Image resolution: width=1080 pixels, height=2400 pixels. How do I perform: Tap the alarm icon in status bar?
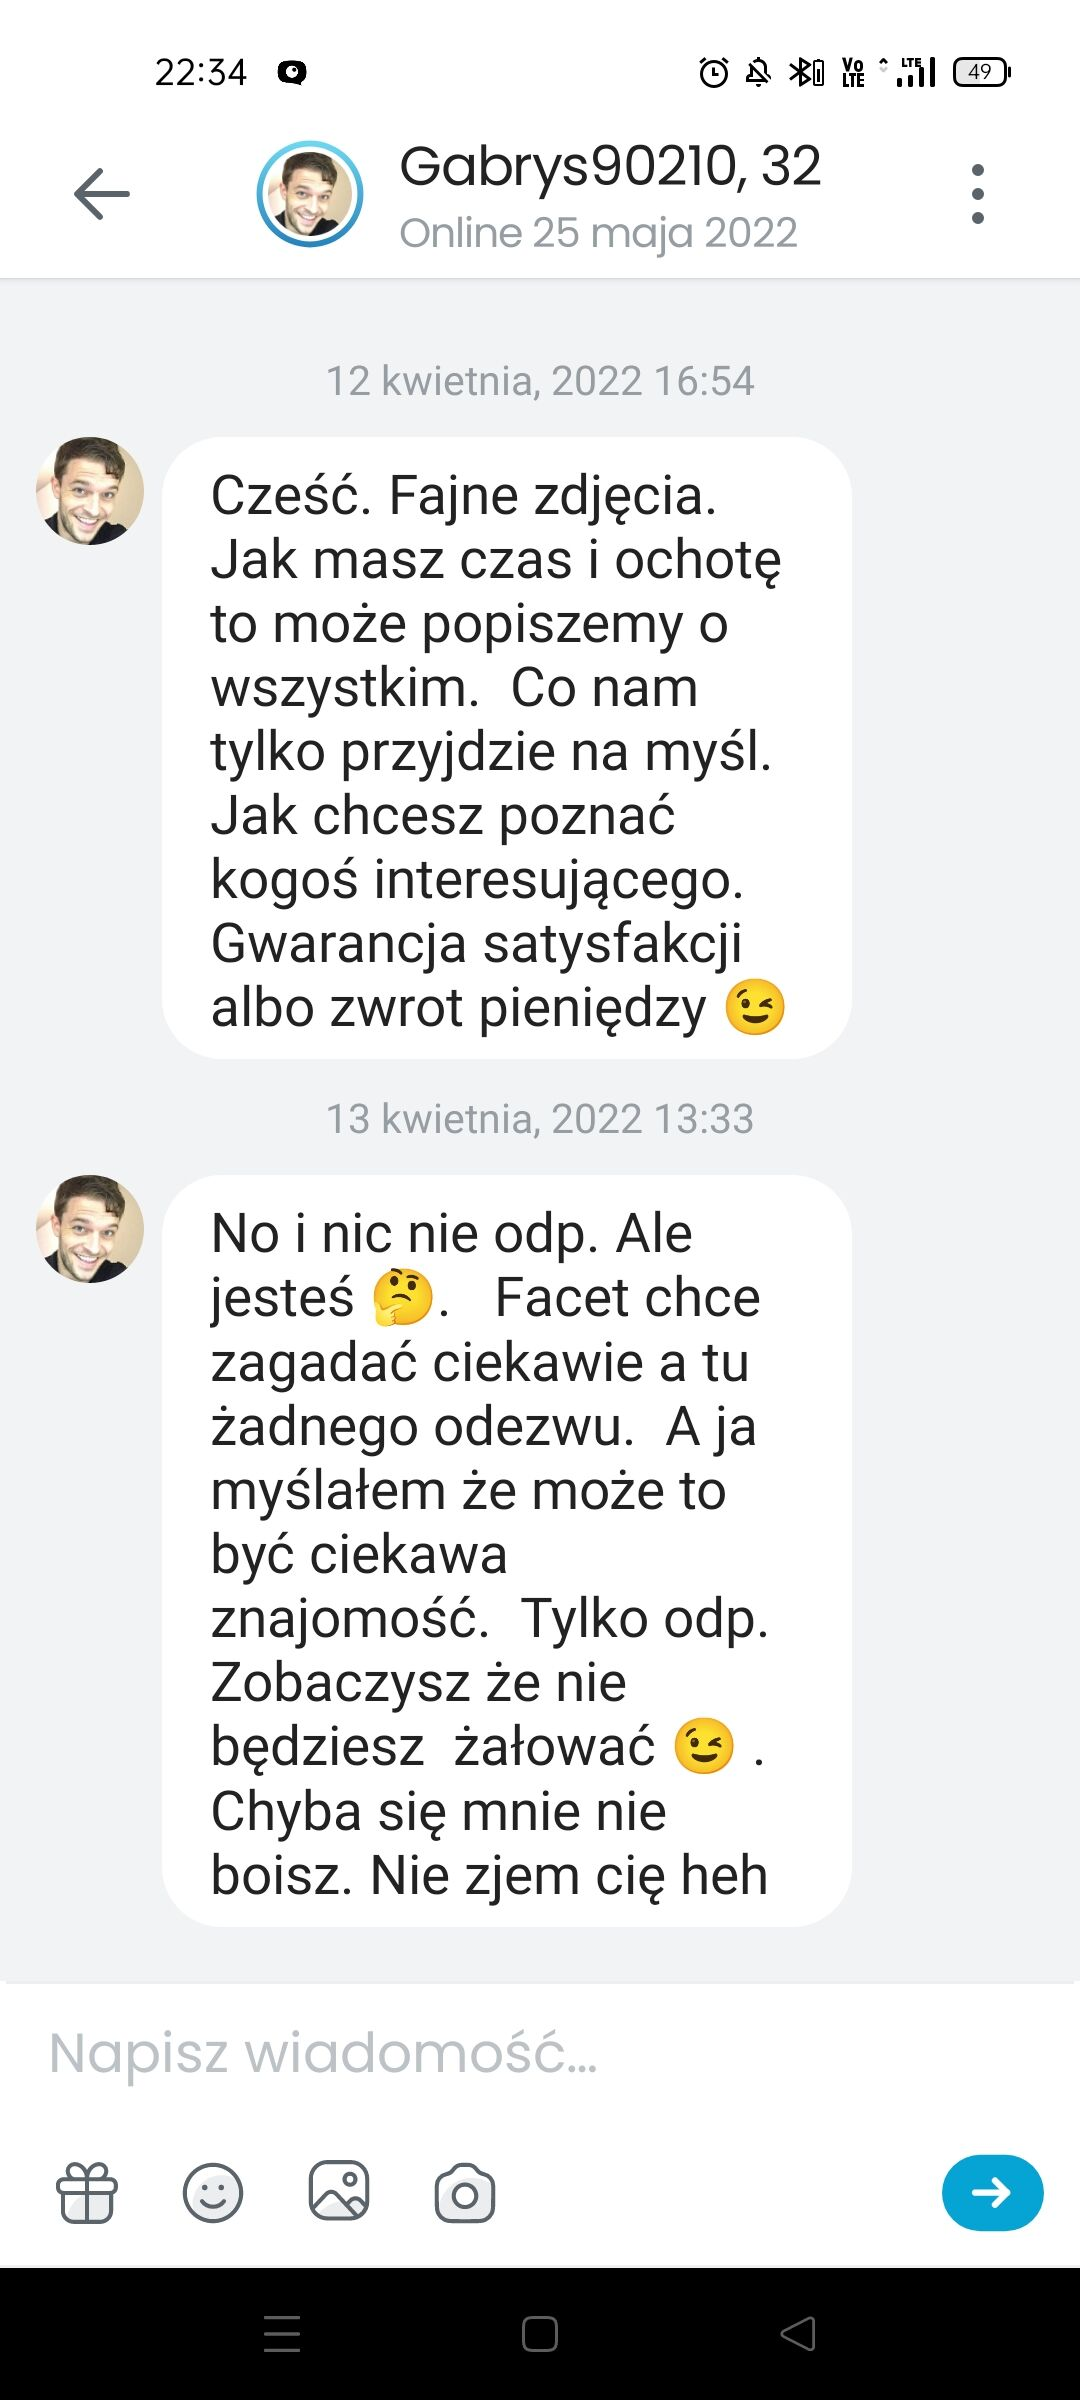[x=713, y=72]
